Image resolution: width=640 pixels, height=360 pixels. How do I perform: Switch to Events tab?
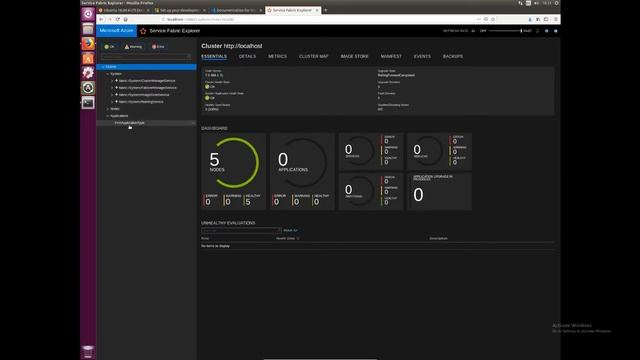(422, 56)
